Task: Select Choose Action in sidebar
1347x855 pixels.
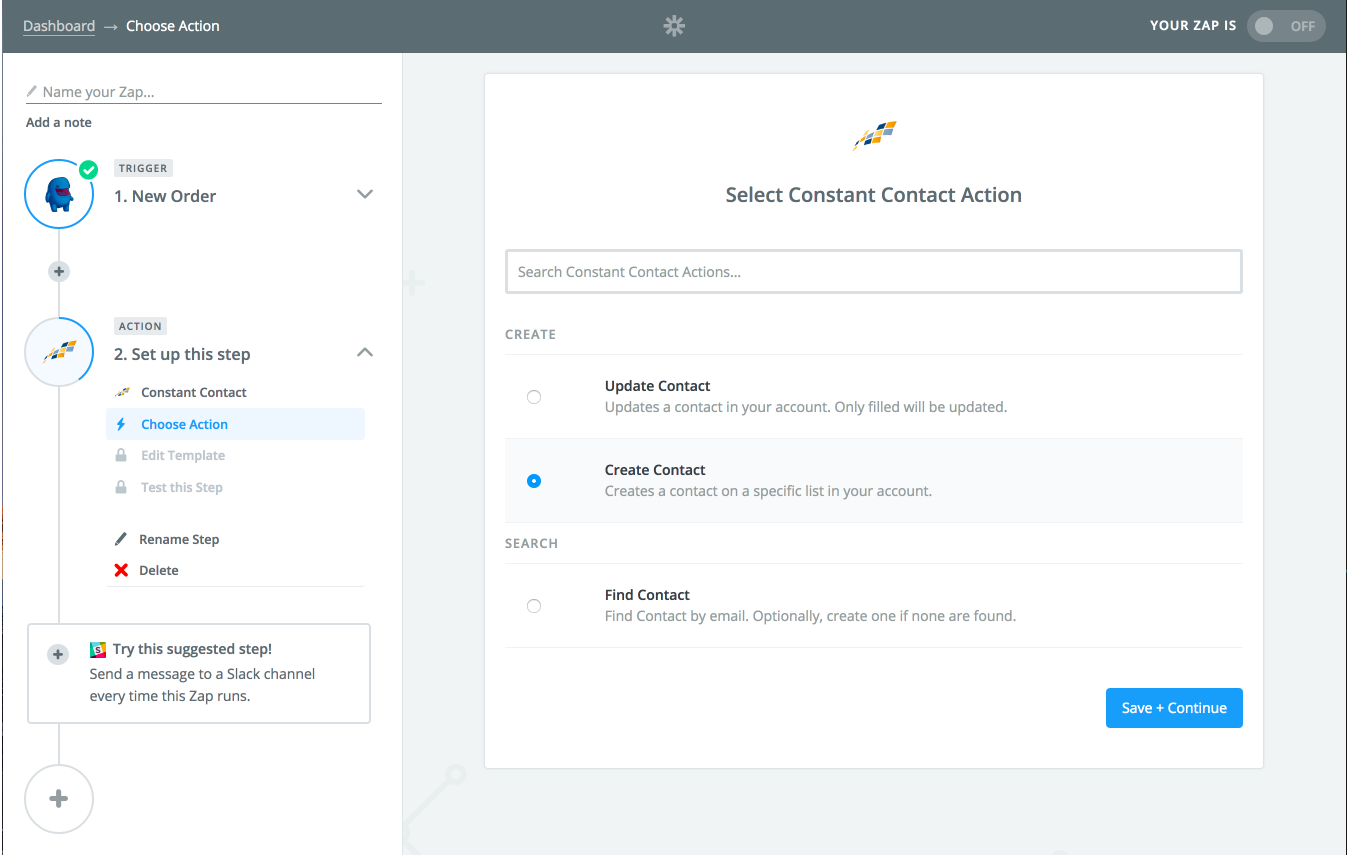Action: (235, 424)
